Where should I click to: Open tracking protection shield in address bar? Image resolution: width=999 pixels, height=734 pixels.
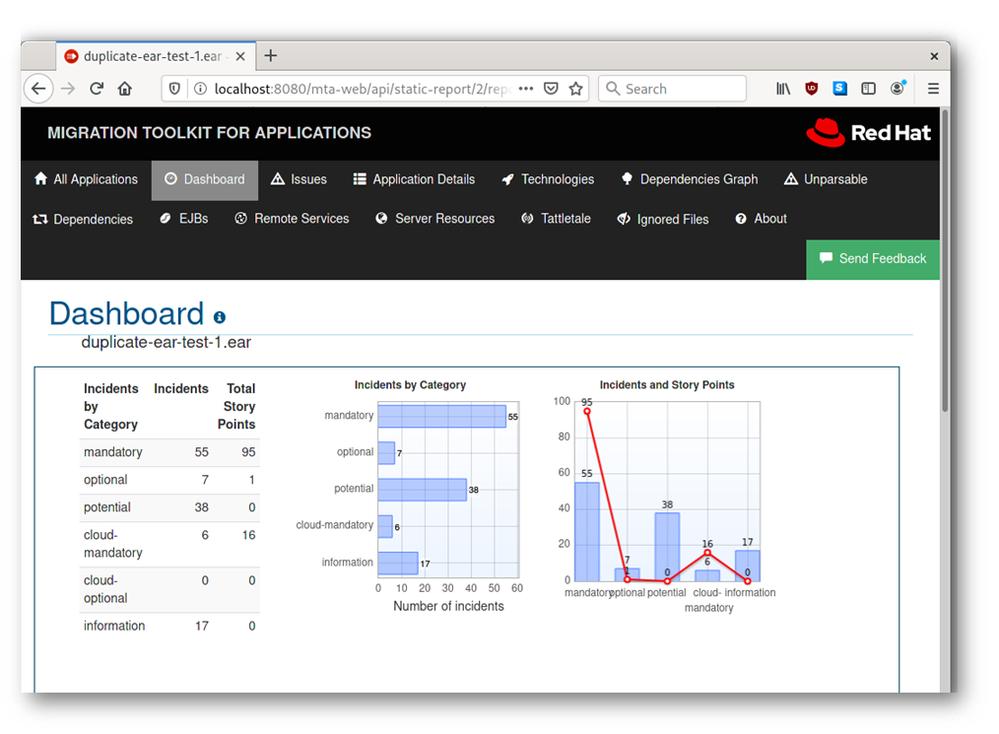point(175,89)
